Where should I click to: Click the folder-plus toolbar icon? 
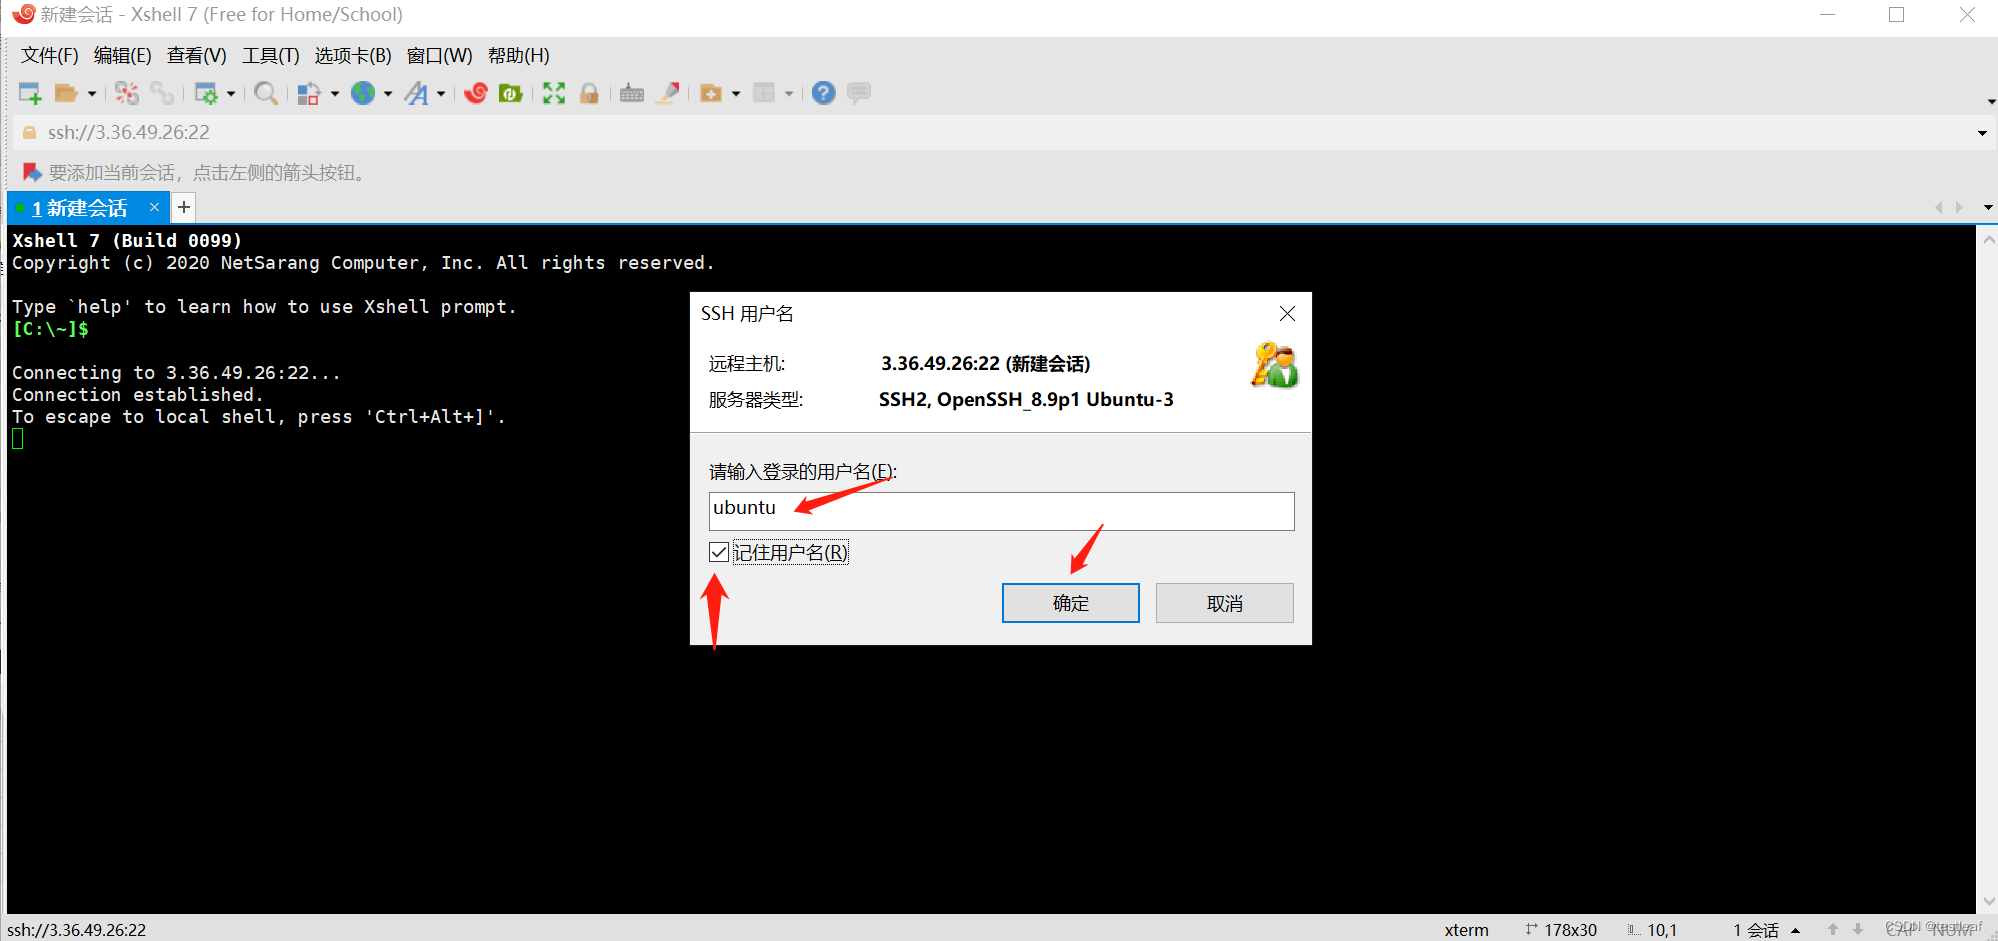point(711,93)
